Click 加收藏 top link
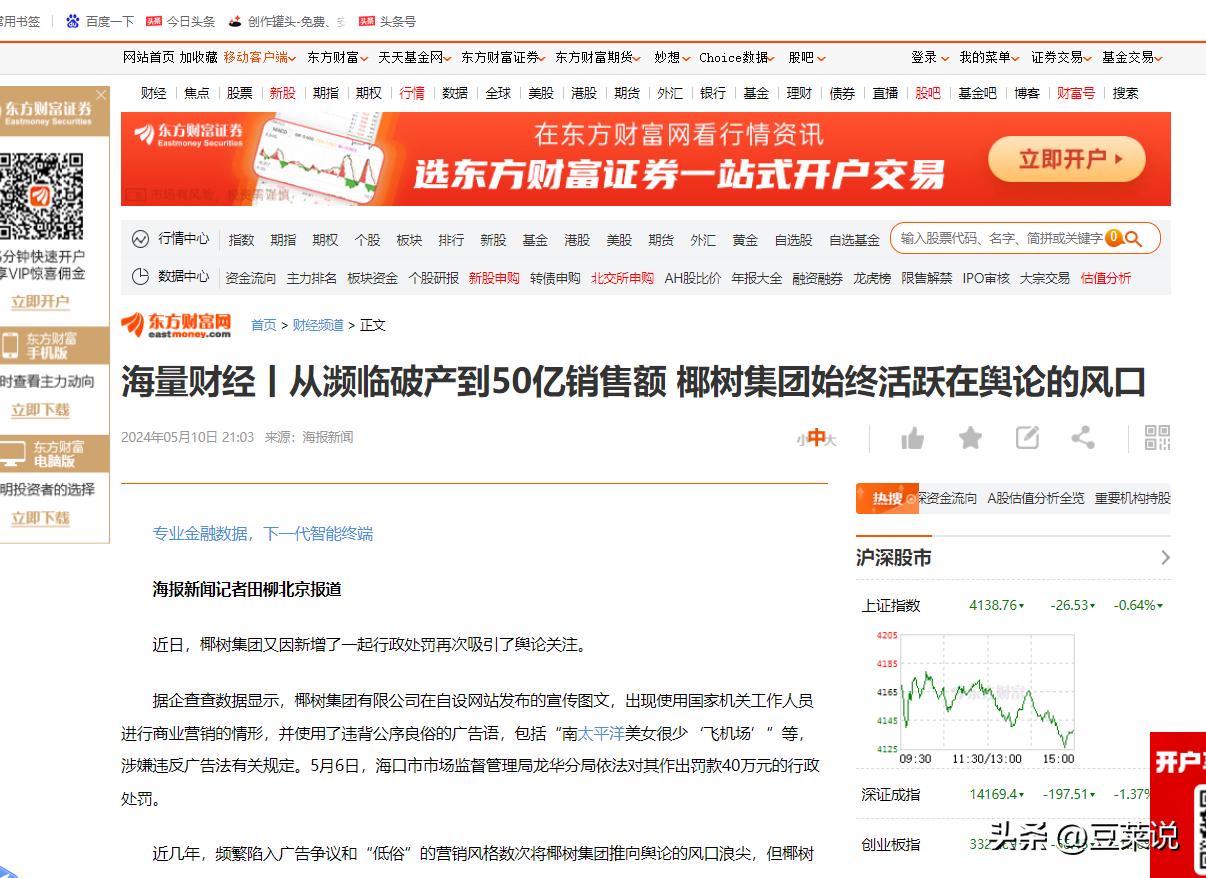 coord(199,57)
